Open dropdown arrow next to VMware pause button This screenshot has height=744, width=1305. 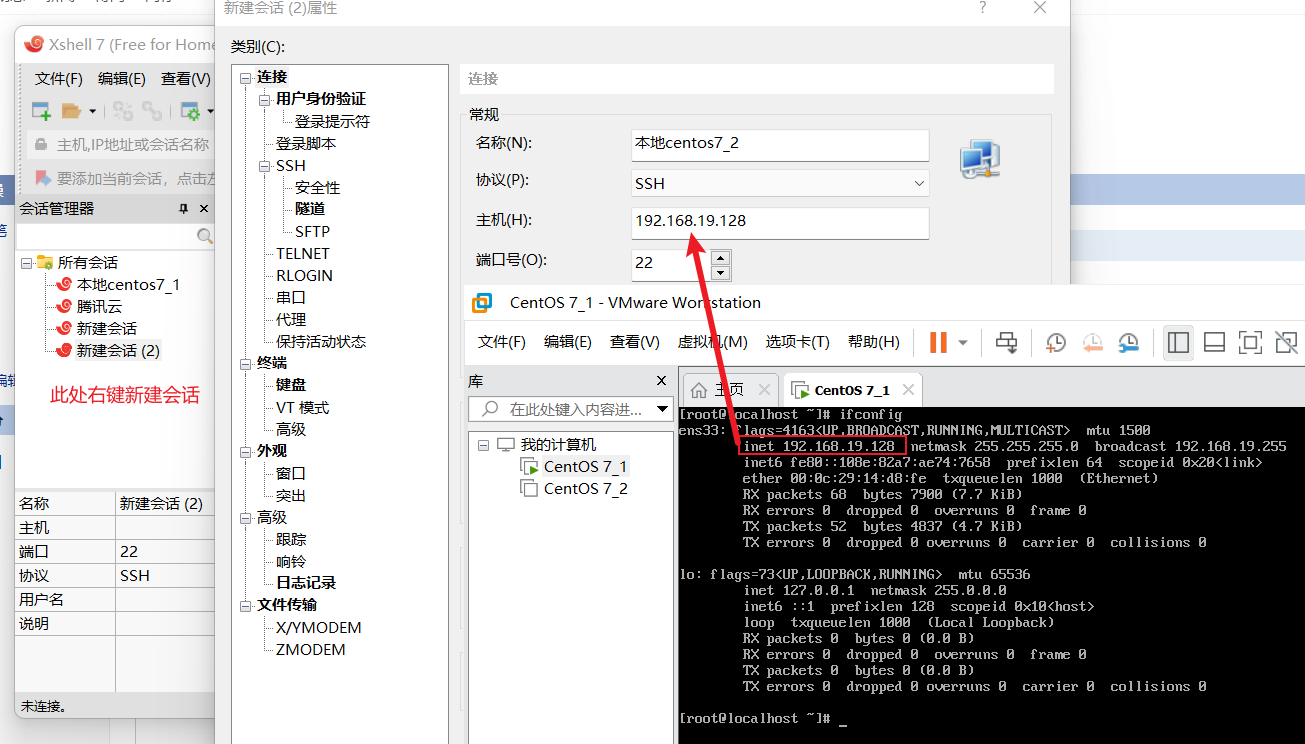tap(963, 342)
